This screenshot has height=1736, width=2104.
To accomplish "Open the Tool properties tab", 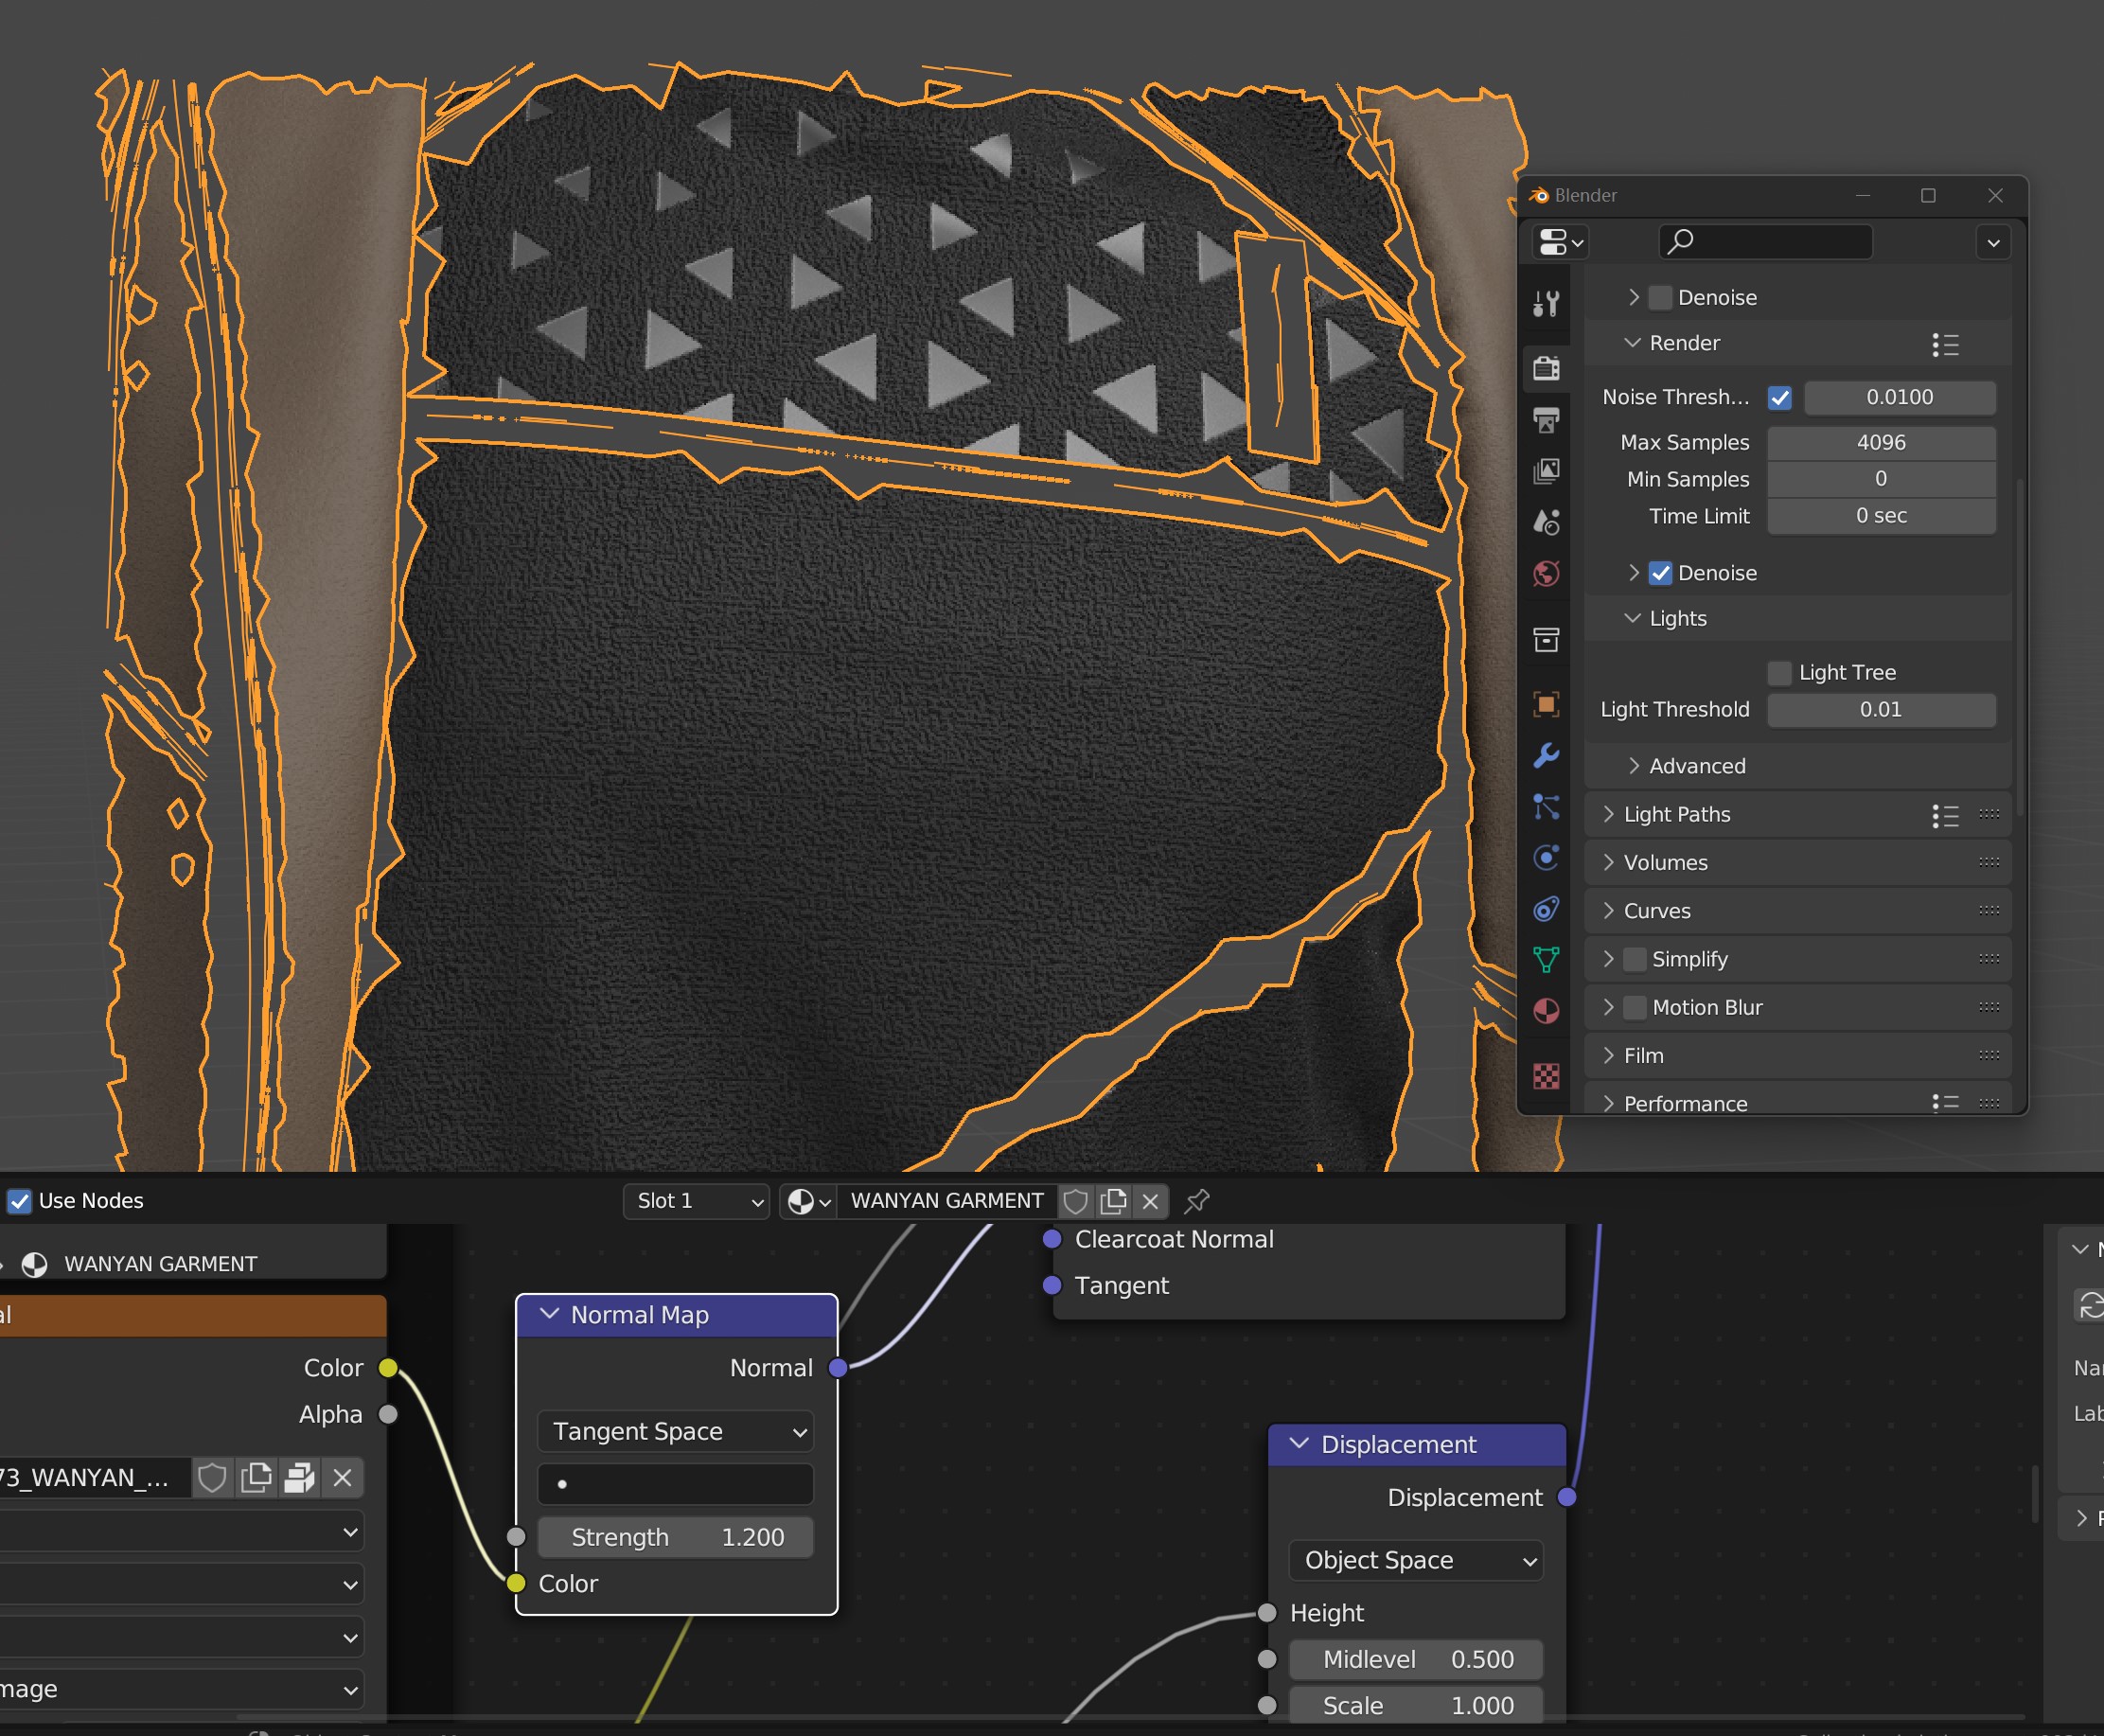I will click(x=1546, y=304).
